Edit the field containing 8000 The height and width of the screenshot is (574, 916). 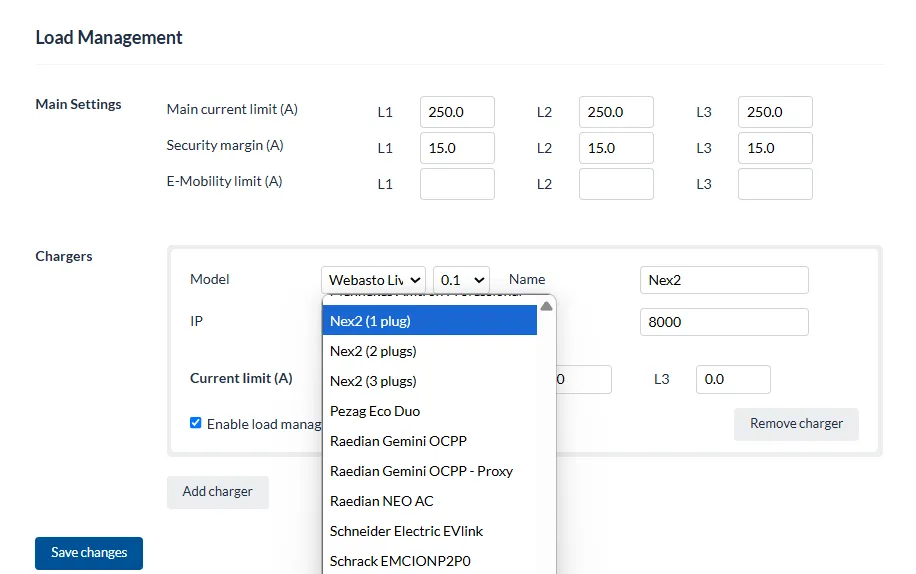click(724, 322)
